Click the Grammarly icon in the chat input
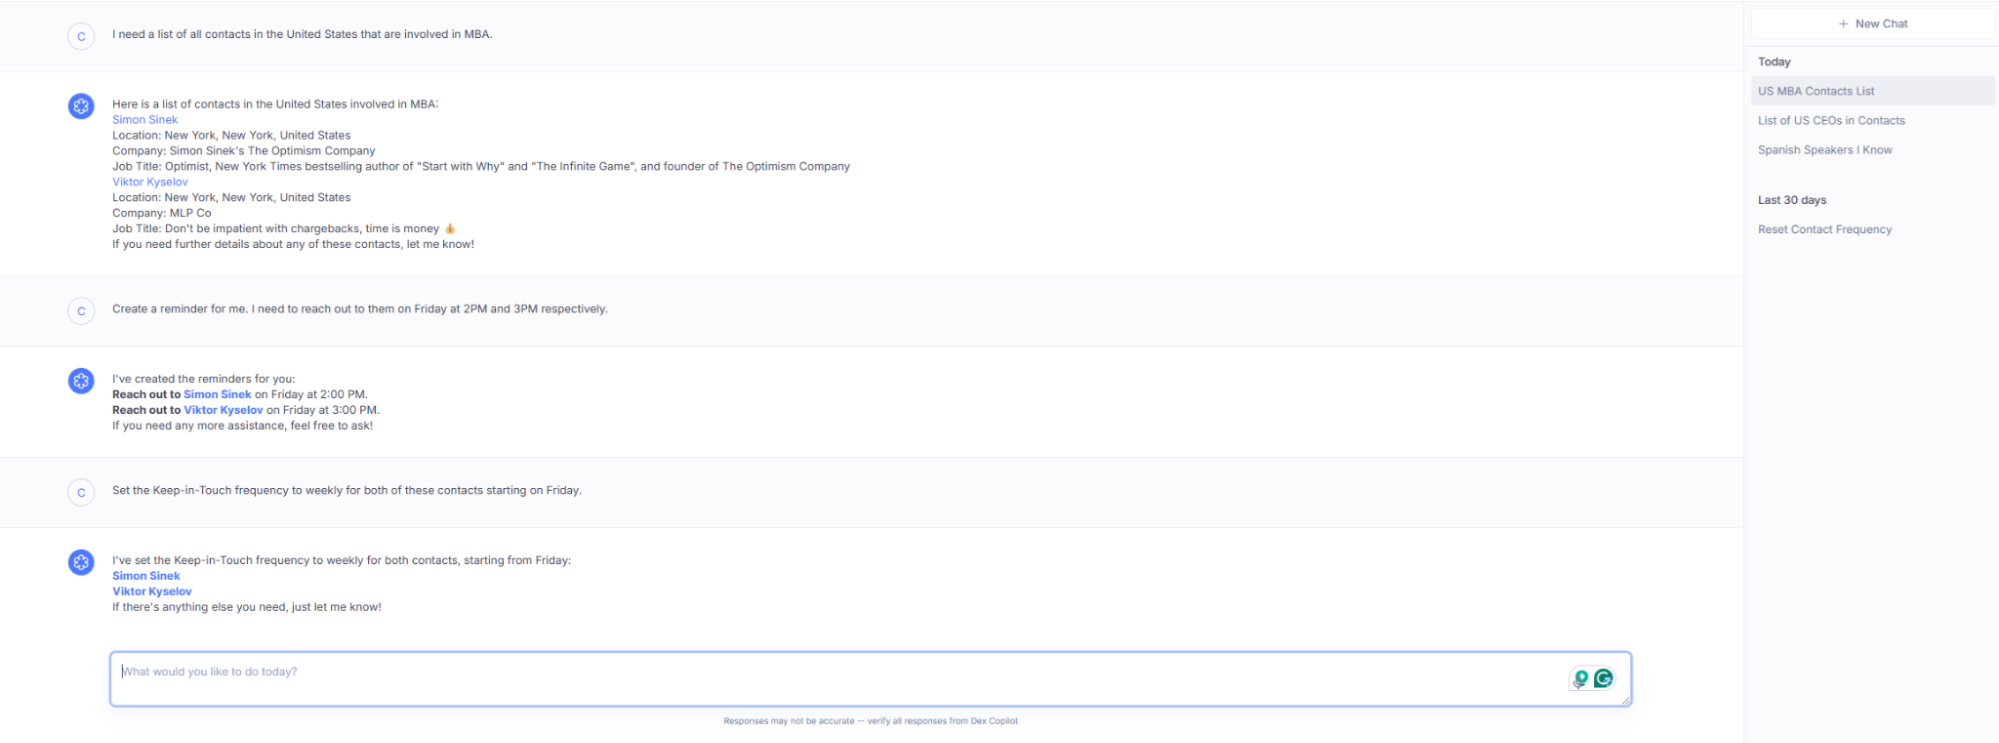Viewport: 1999px width, 743px height. 1603,679
